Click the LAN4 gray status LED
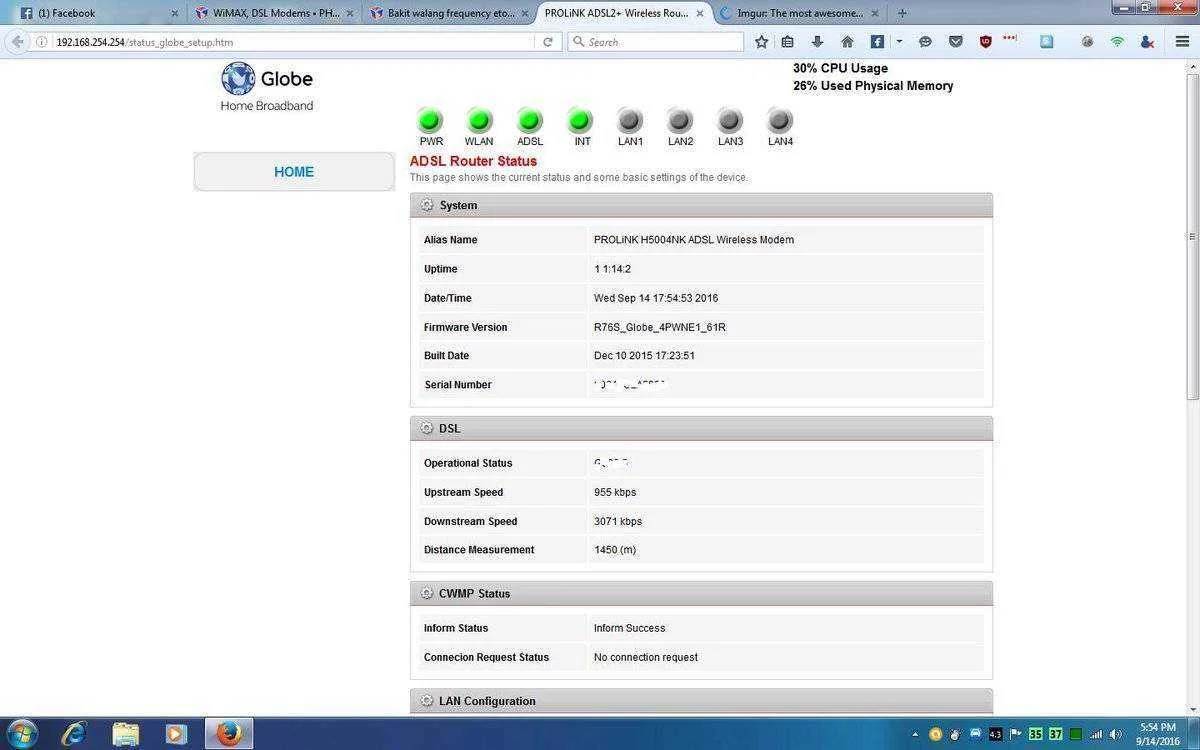 [780, 121]
